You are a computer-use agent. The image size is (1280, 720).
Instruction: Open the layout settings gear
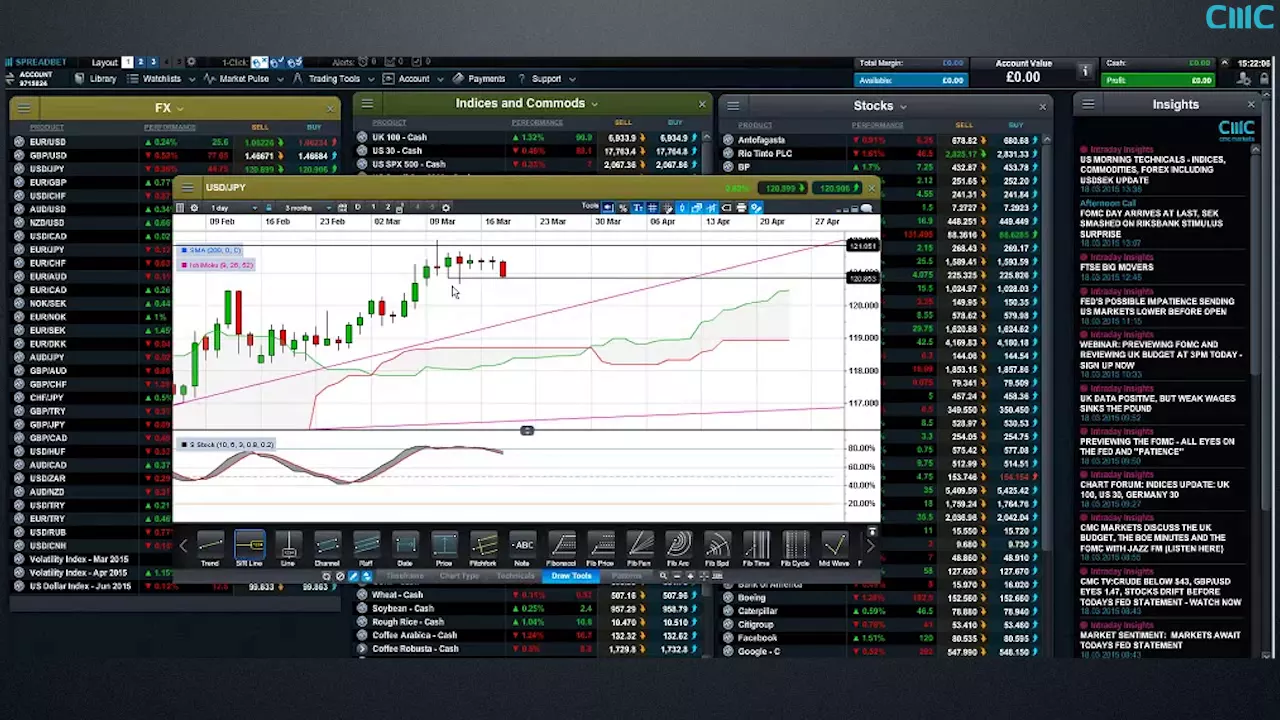191,62
